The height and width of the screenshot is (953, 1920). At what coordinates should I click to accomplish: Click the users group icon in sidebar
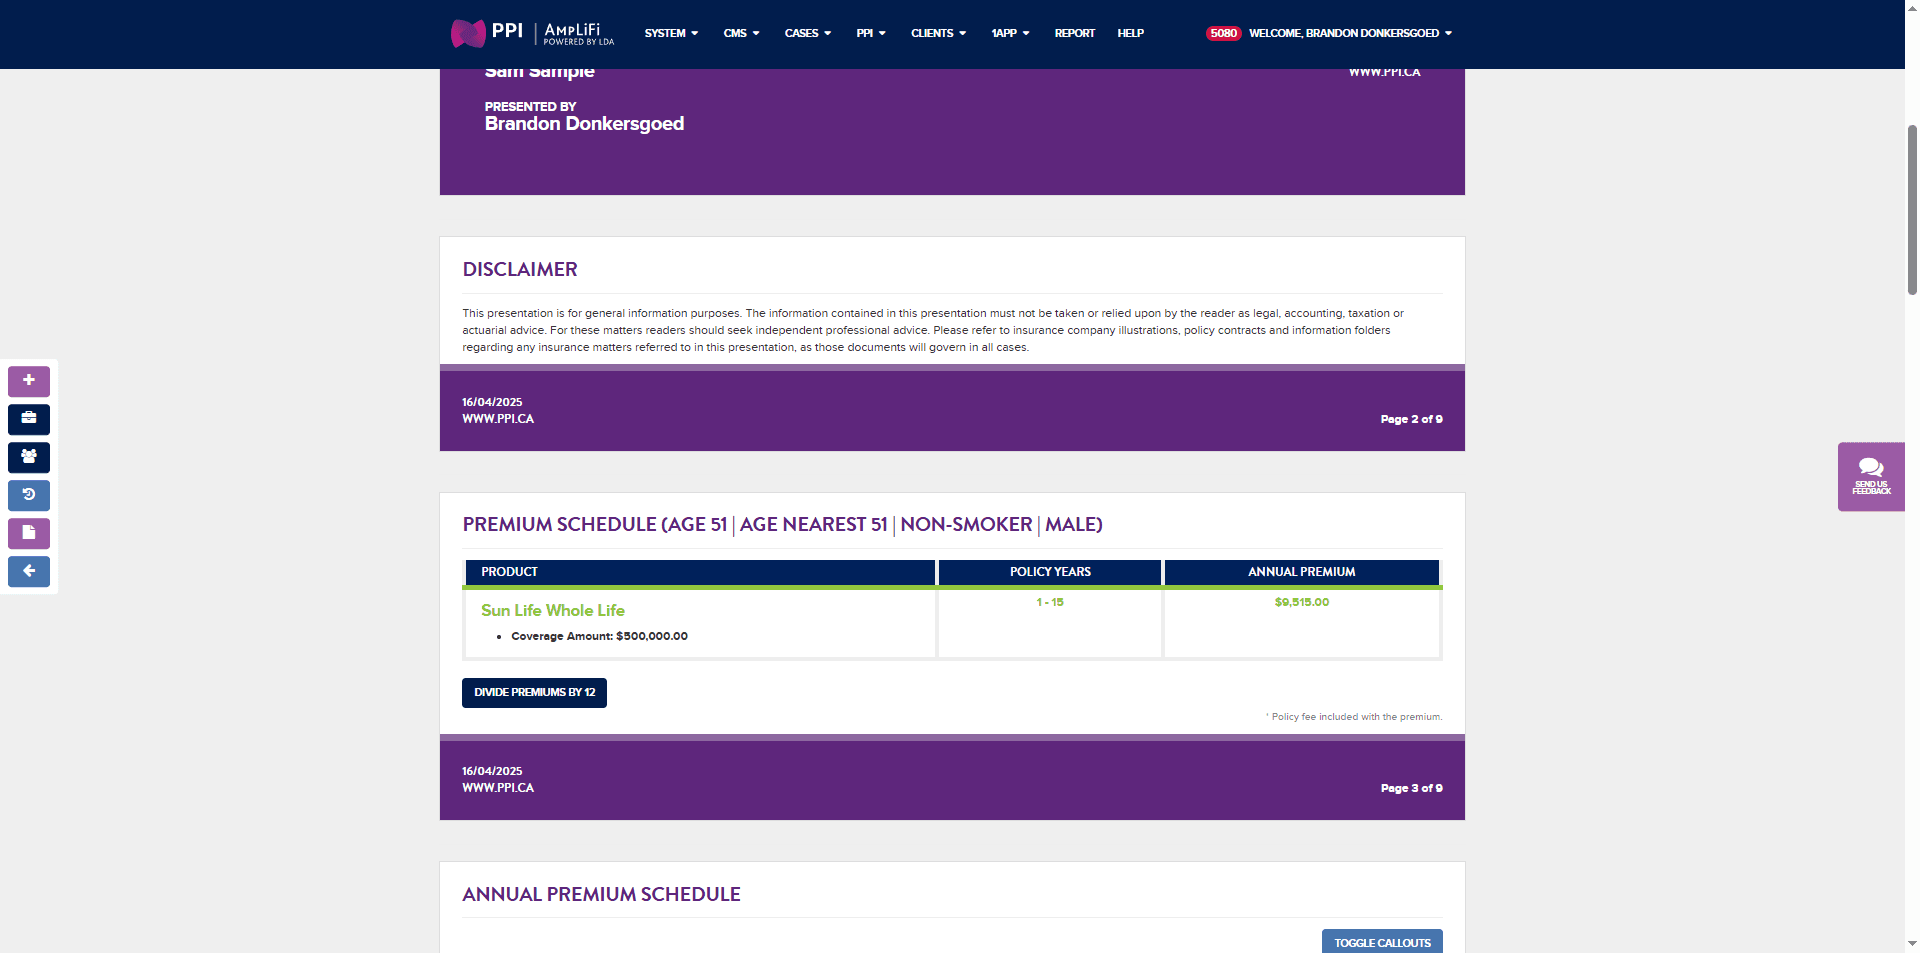[29, 457]
